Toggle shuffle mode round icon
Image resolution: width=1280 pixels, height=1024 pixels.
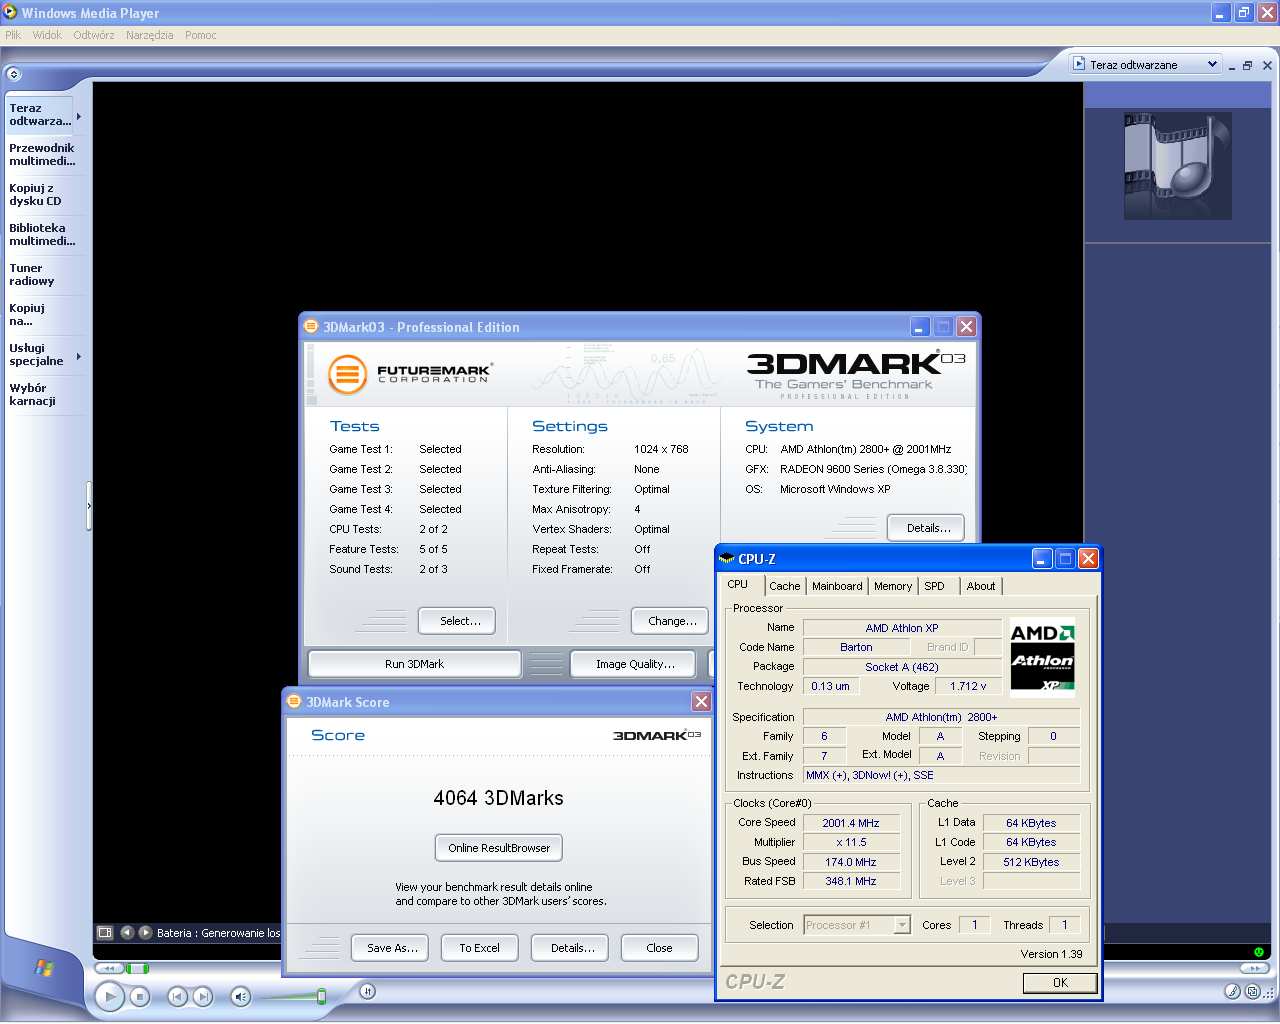(367, 991)
